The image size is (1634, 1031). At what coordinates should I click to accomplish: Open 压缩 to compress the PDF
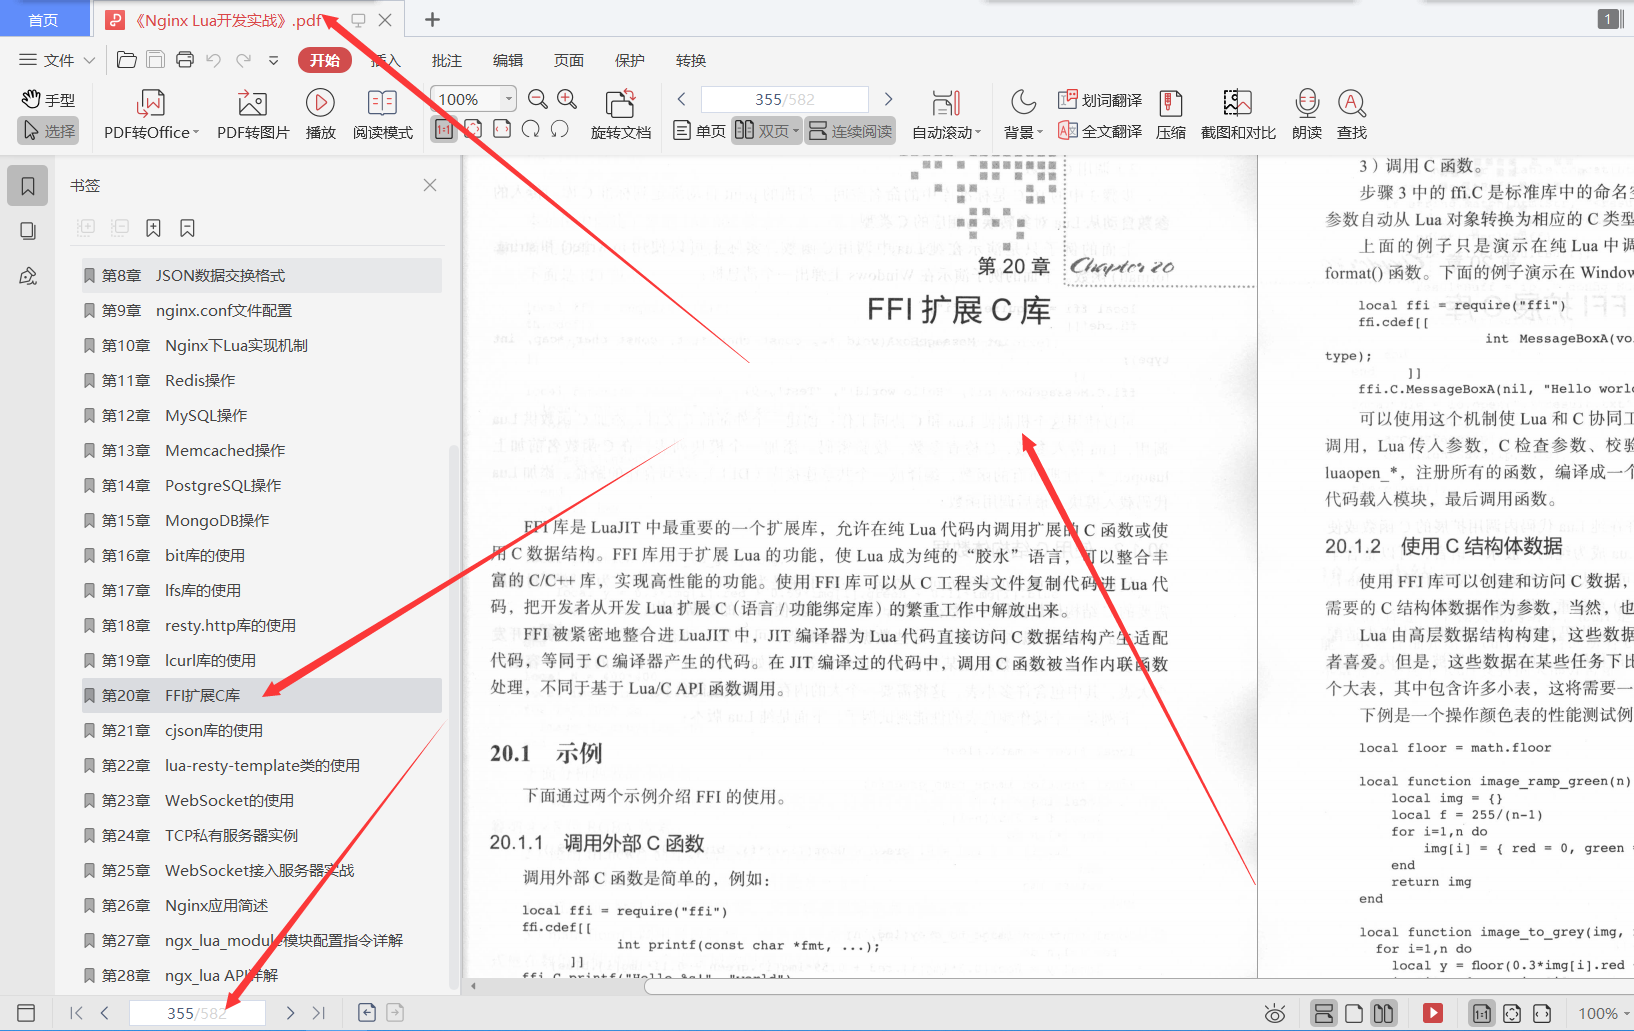click(x=1170, y=113)
